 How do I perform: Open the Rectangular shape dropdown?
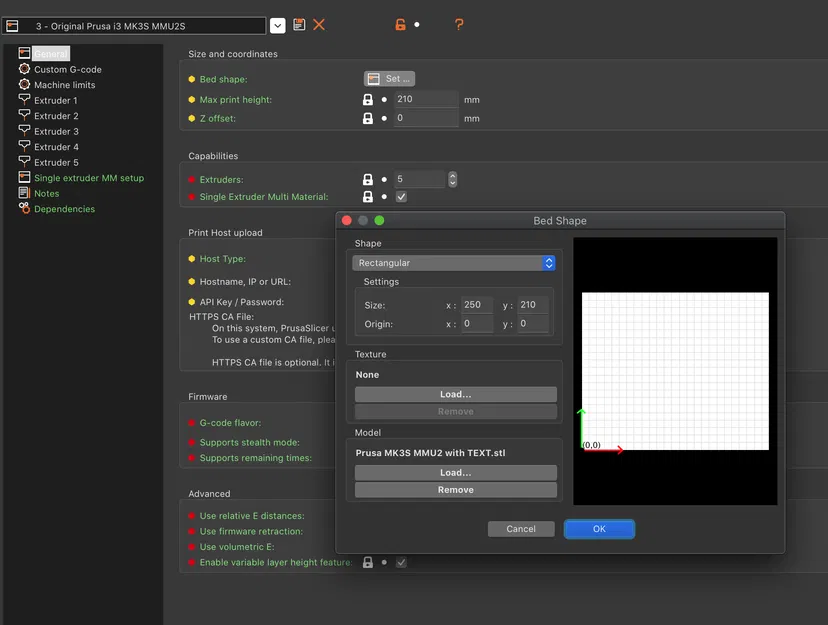(x=454, y=263)
